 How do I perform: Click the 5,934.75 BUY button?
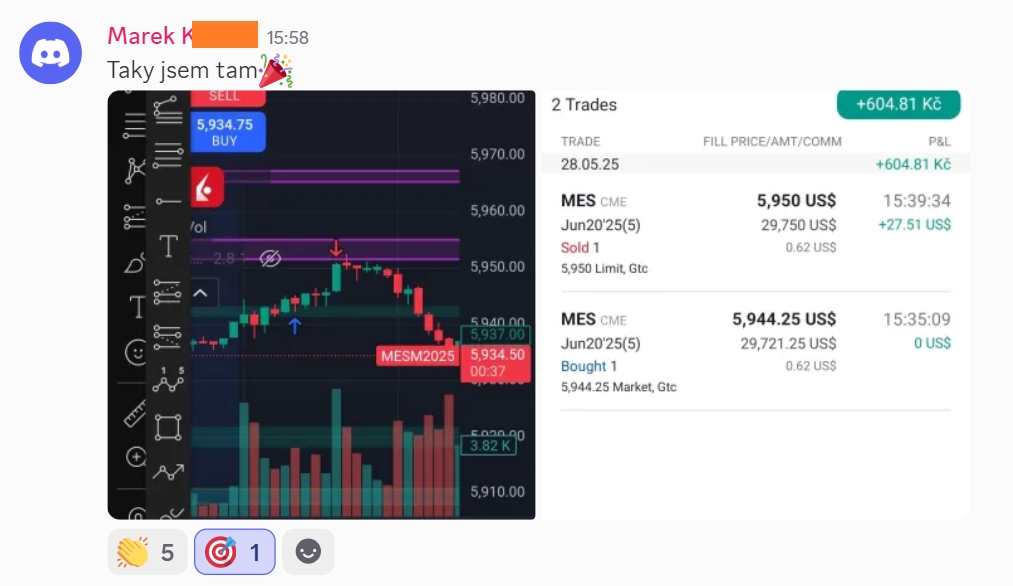point(225,132)
